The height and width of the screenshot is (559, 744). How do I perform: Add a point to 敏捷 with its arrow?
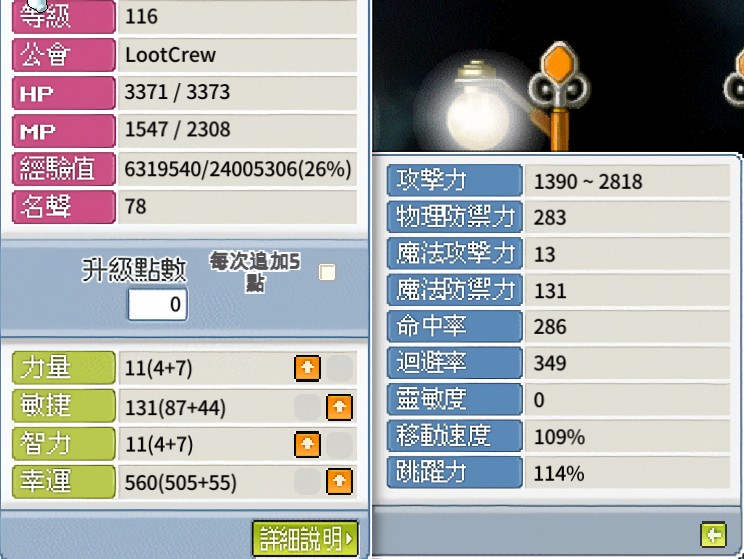(x=339, y=407)
